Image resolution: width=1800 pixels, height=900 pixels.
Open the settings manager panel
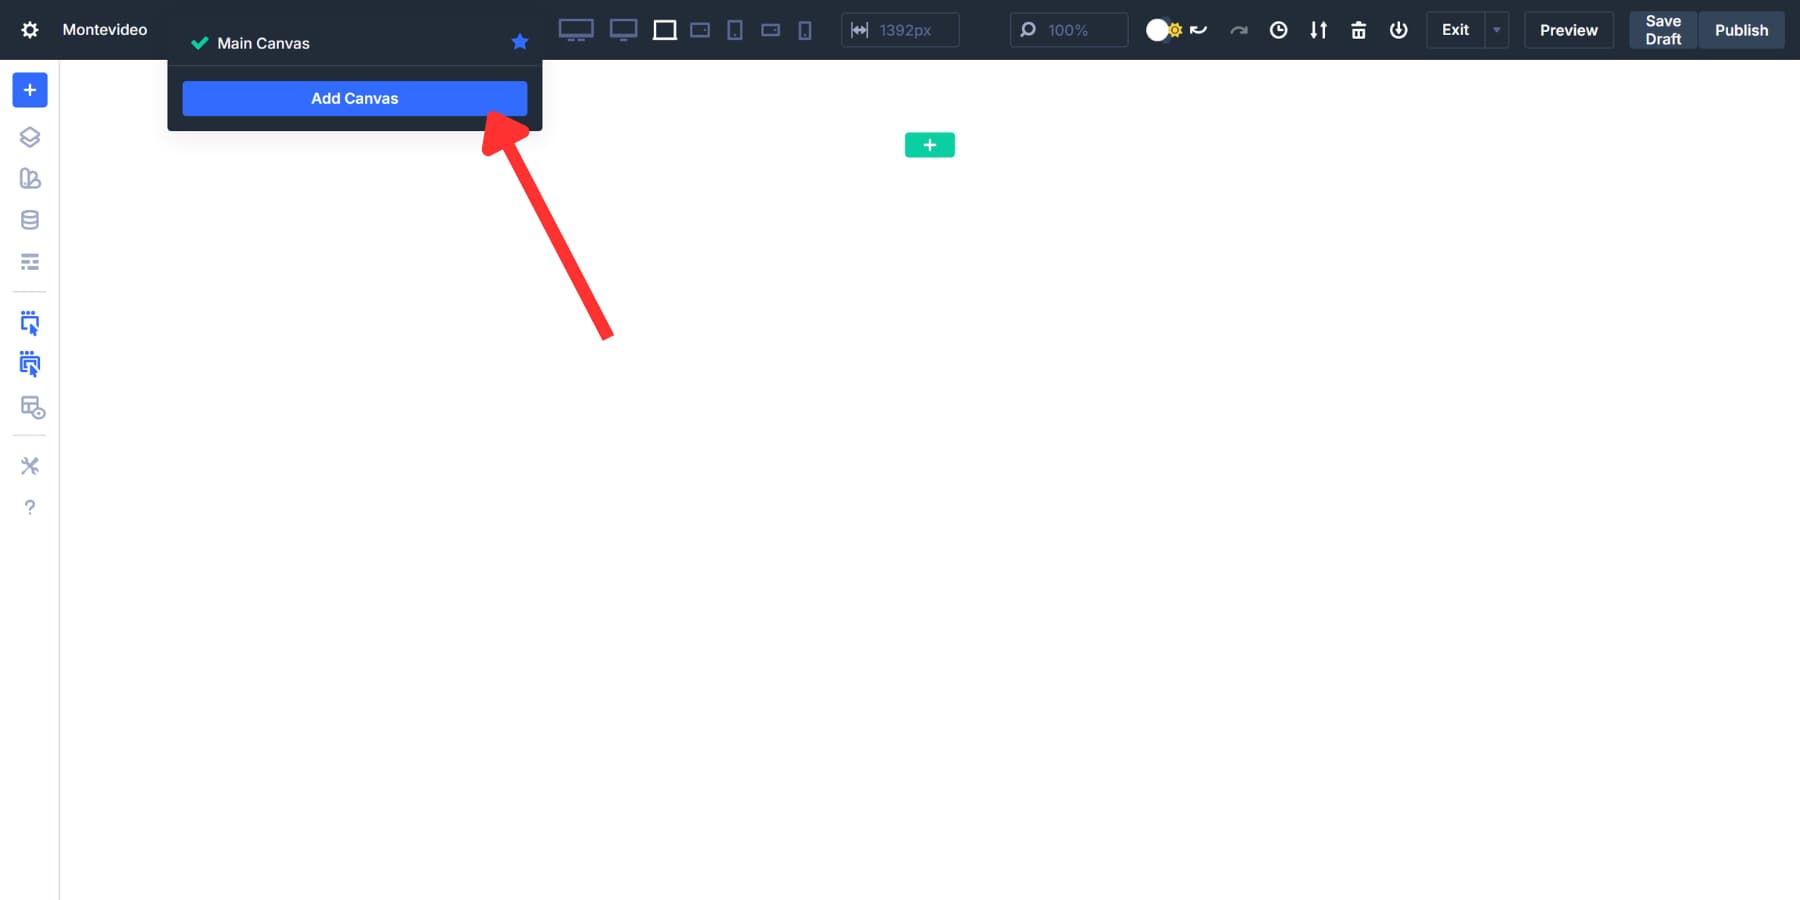pyautogui.click(x=29, y=261)
